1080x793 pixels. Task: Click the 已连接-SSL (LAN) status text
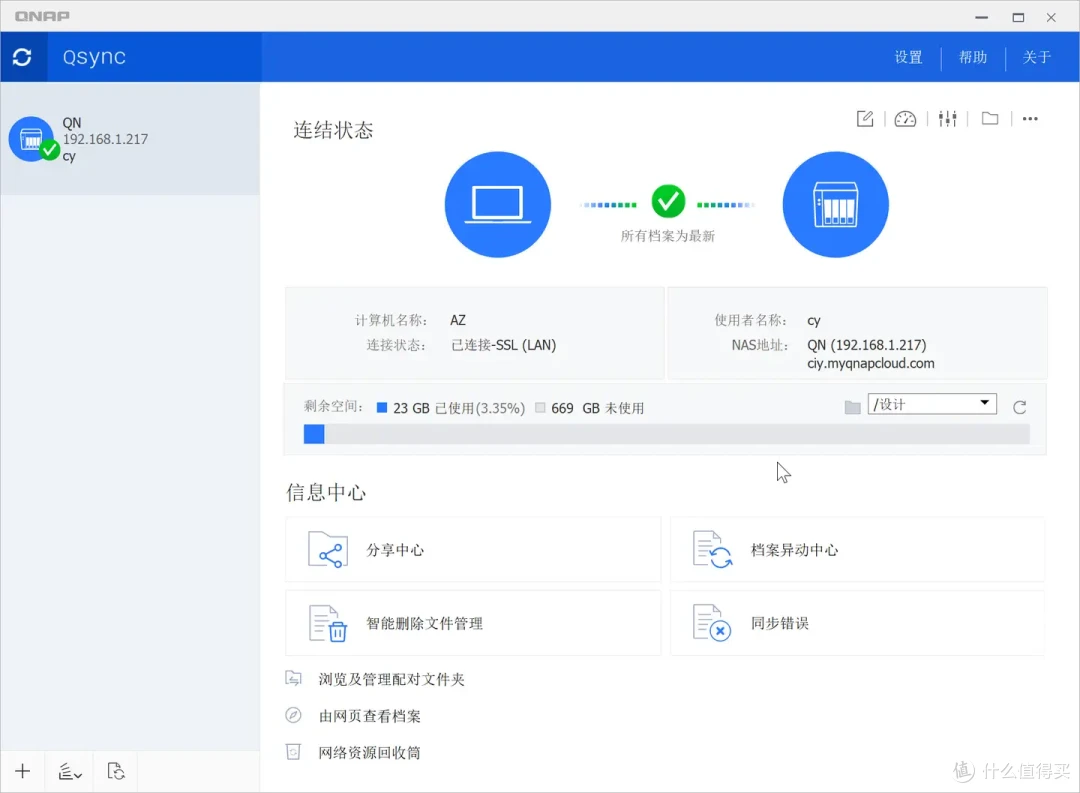tap(503, 345)
